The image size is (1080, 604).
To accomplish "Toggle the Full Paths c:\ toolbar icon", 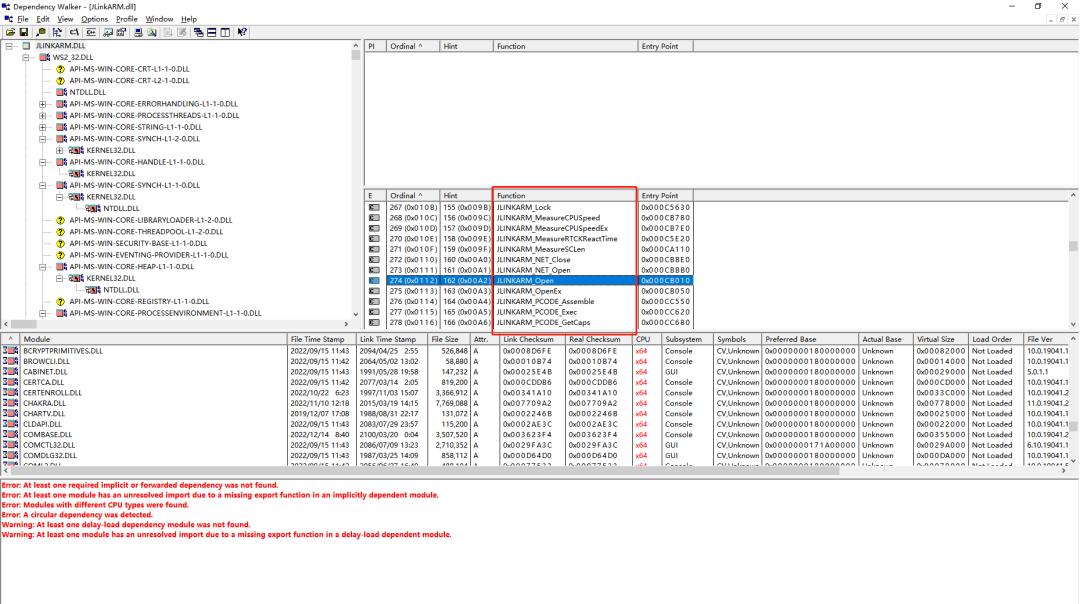I will click(x=74, y=32).
